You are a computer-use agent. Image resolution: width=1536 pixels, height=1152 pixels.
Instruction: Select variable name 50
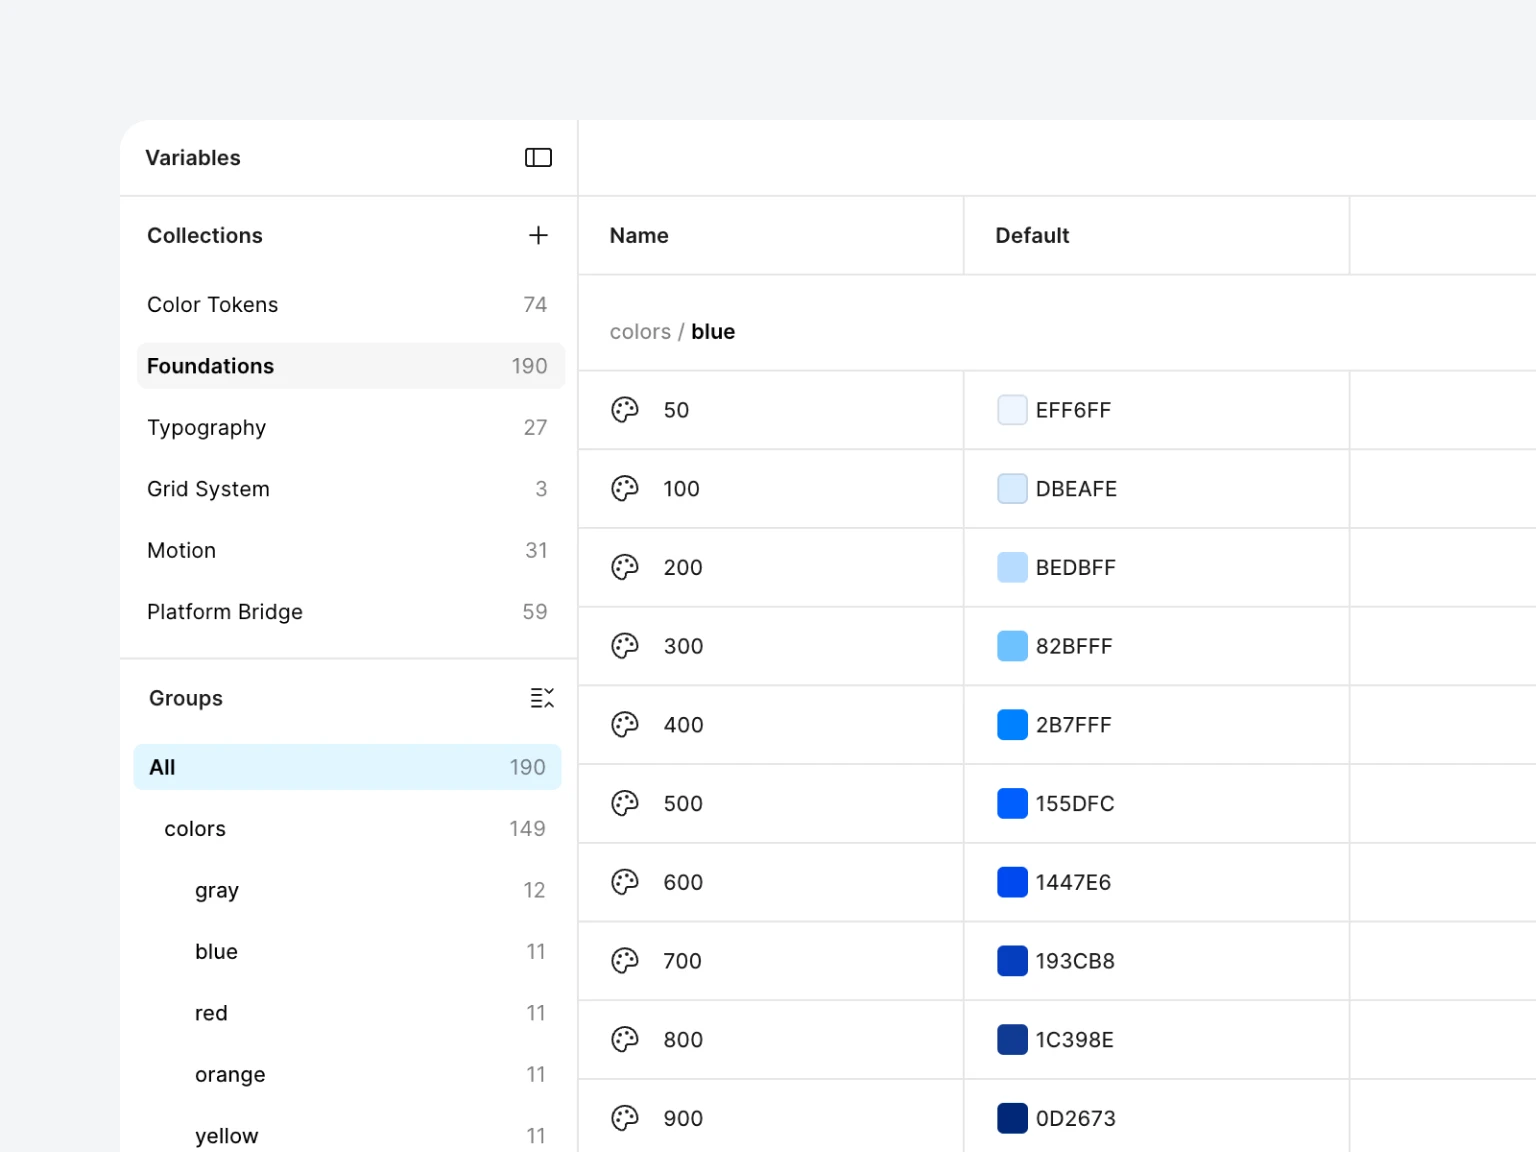click(676, 410)
